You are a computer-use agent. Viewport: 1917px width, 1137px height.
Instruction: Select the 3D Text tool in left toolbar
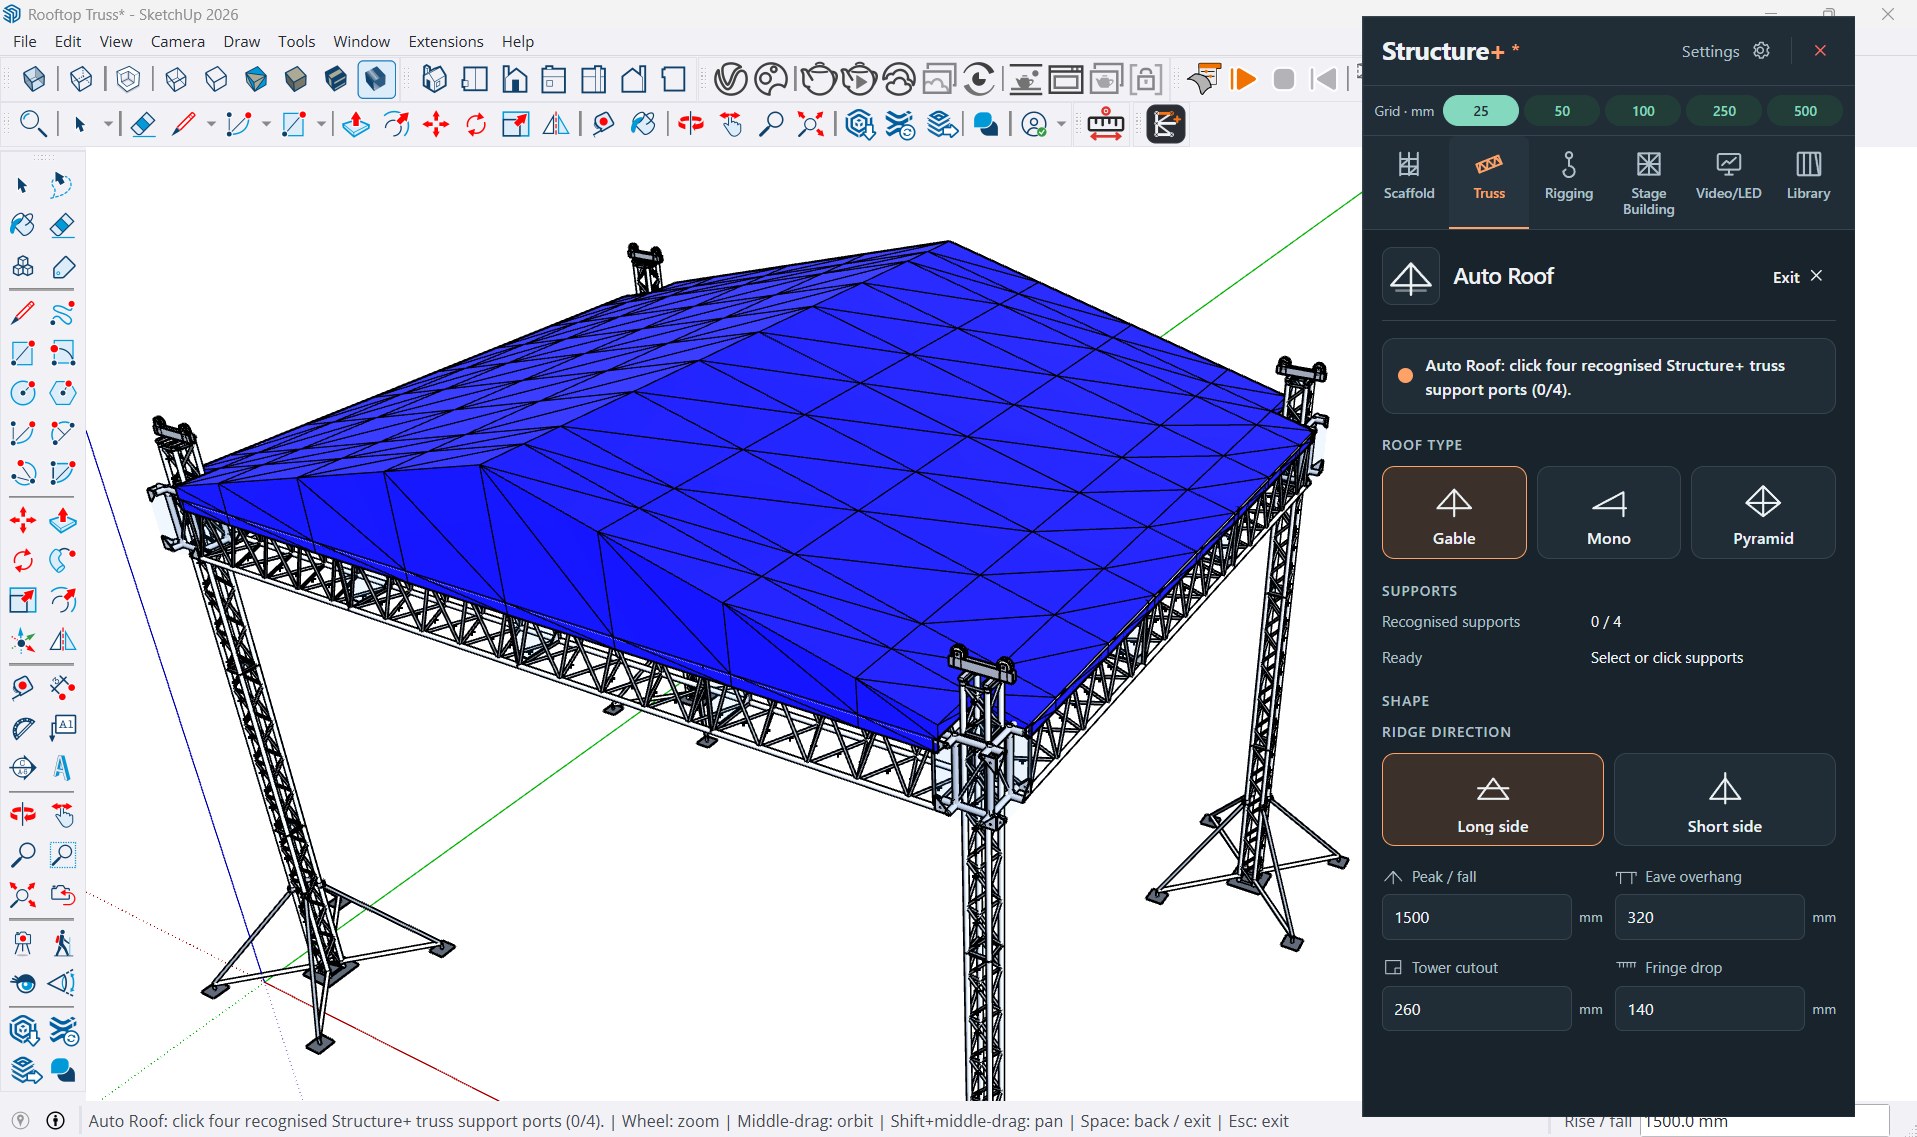(x=62, y=767)
